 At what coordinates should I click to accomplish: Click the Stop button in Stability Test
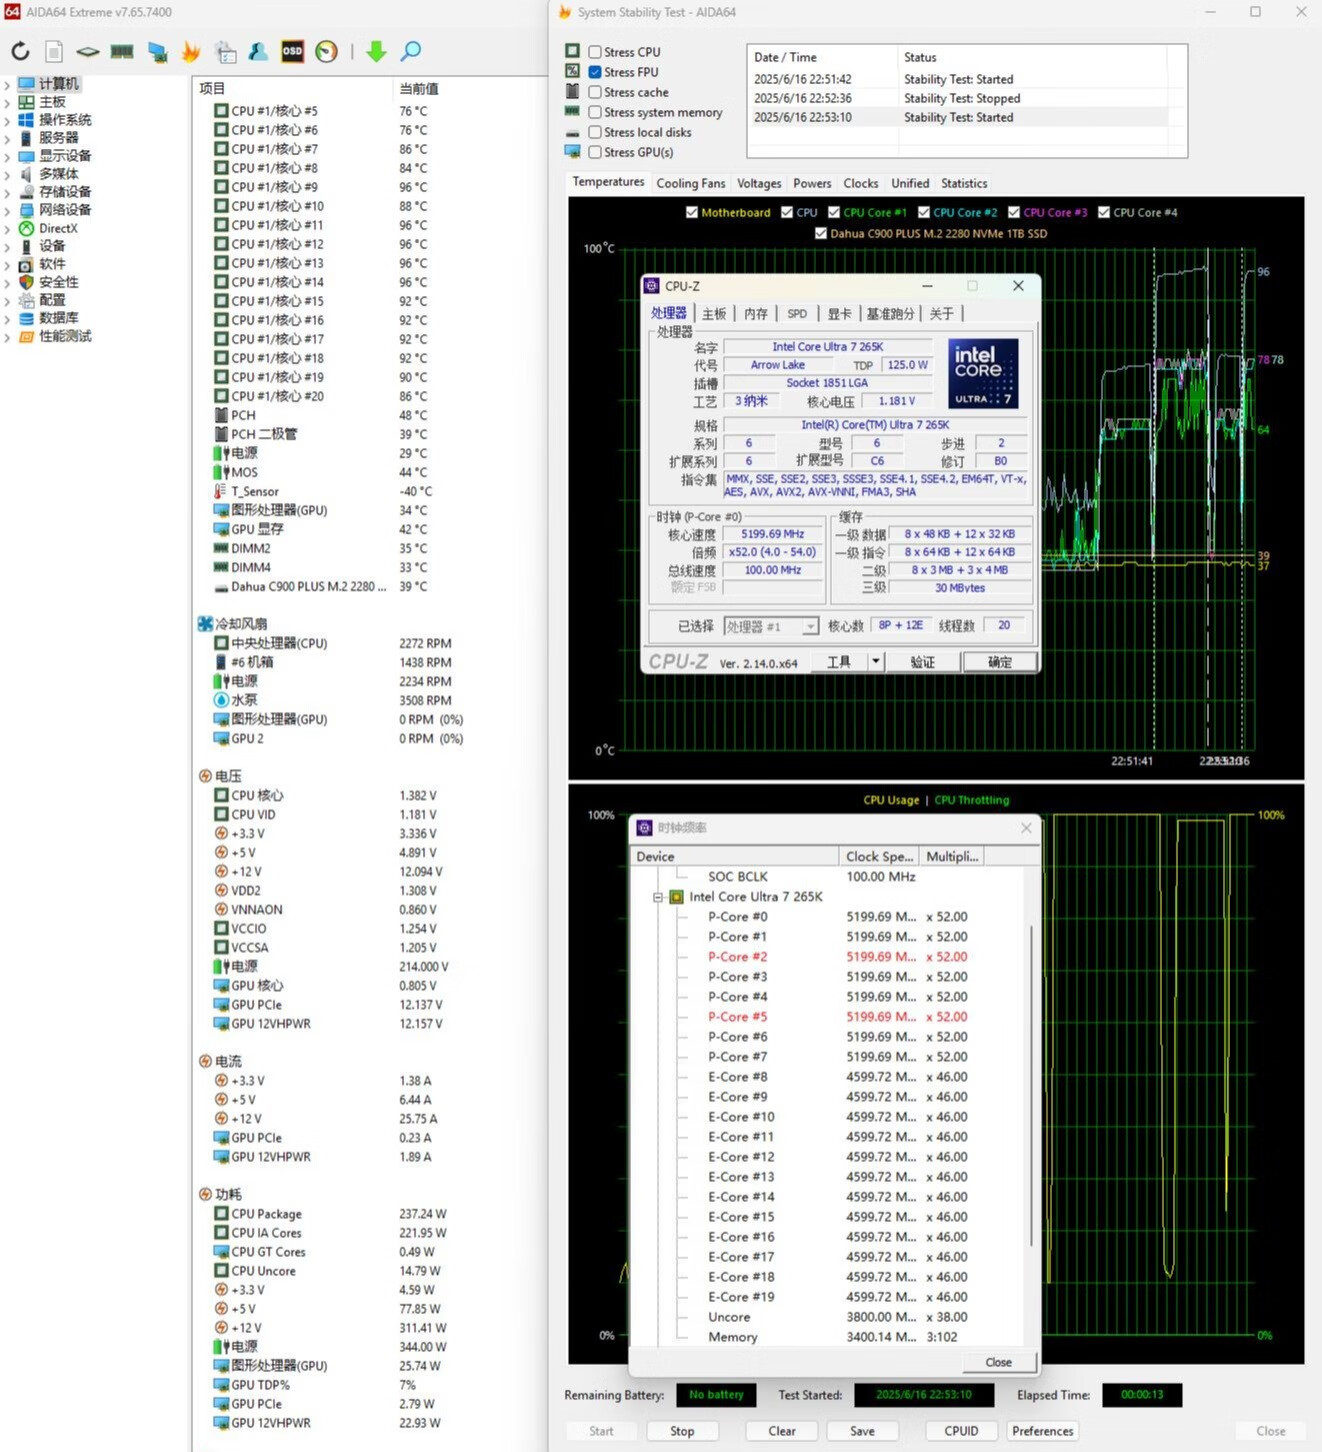coord(682,1431)
